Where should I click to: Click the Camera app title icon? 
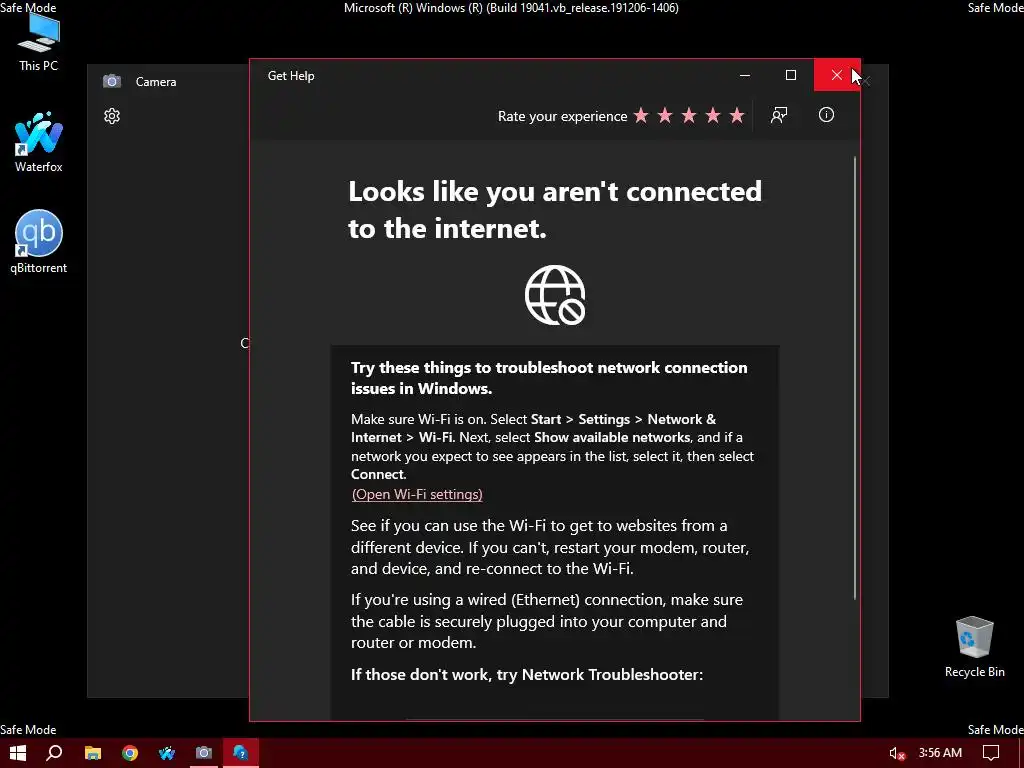pos(112,82)
